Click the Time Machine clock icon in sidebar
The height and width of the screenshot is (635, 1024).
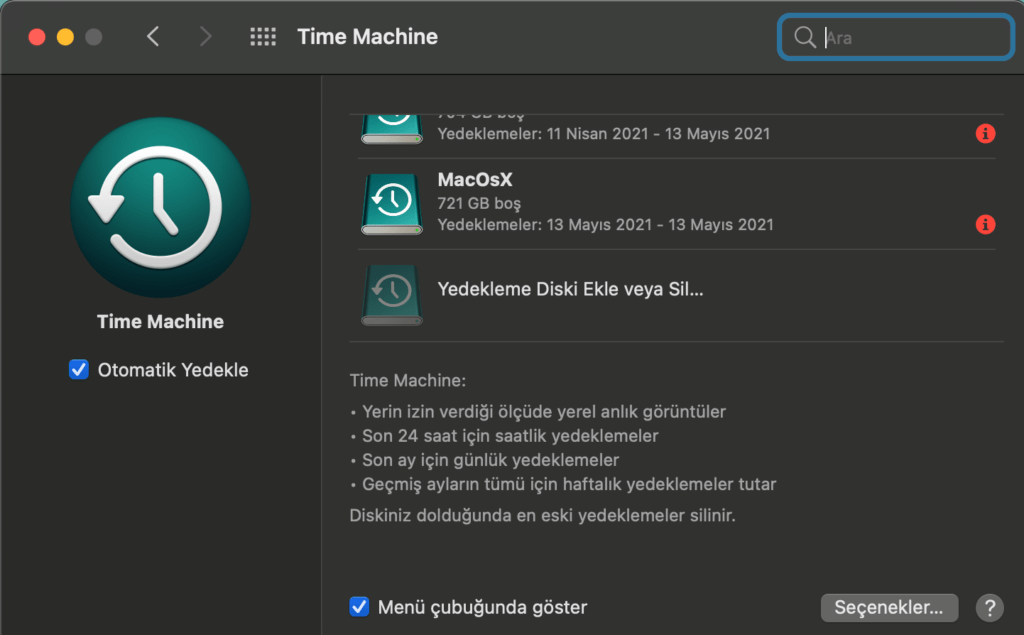(x=160, y=207)
